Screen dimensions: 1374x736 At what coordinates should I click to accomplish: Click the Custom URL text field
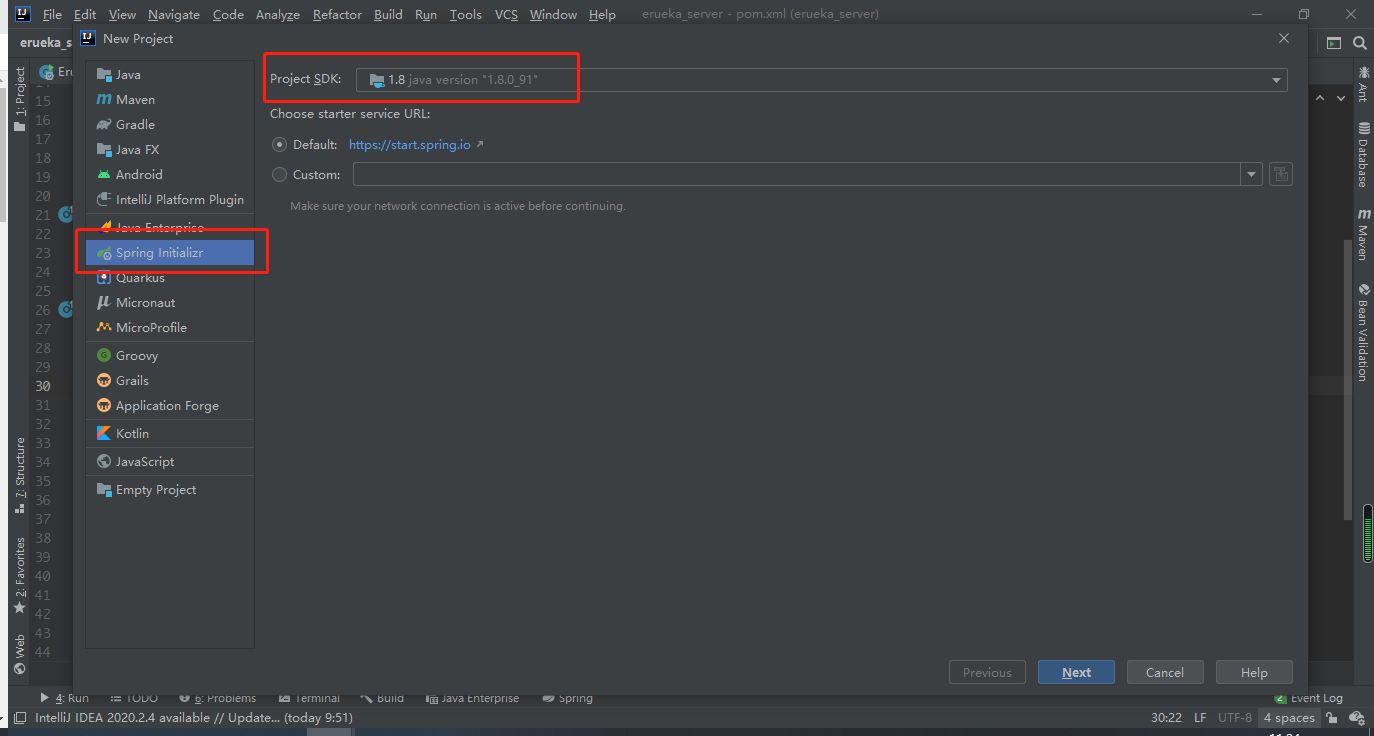tap(798, 175)
